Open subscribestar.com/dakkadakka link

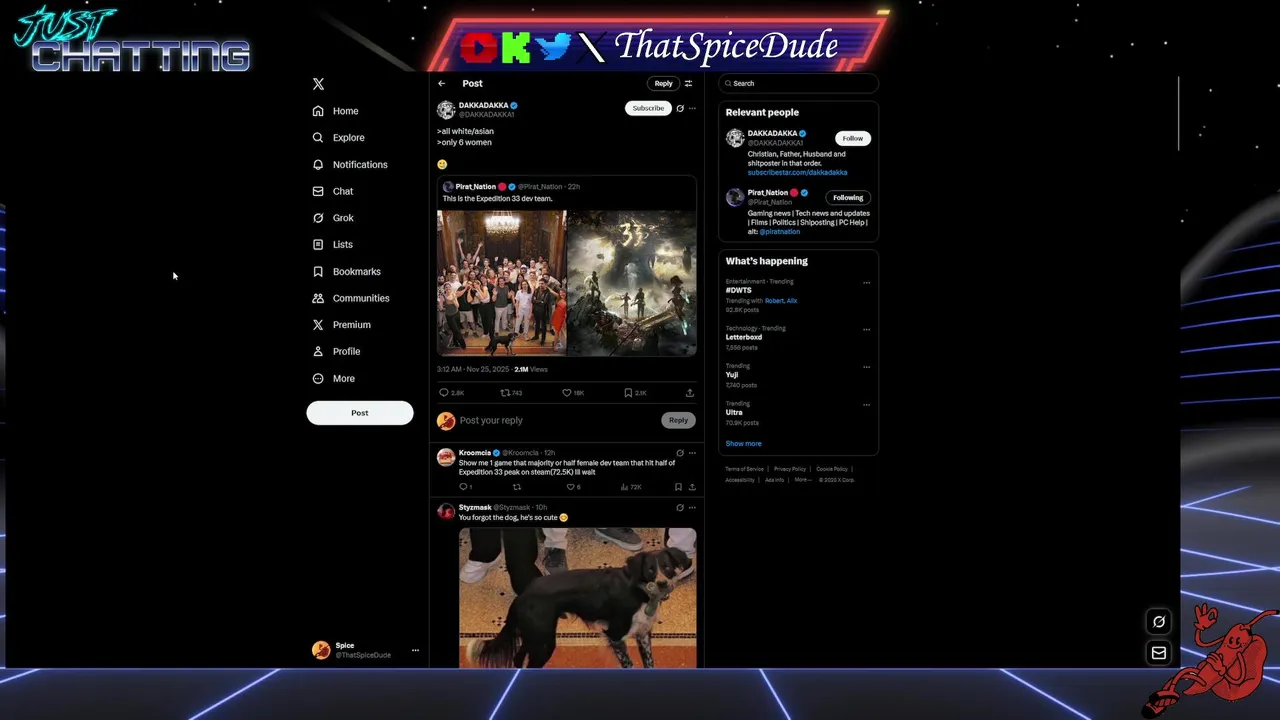[797, 173]
